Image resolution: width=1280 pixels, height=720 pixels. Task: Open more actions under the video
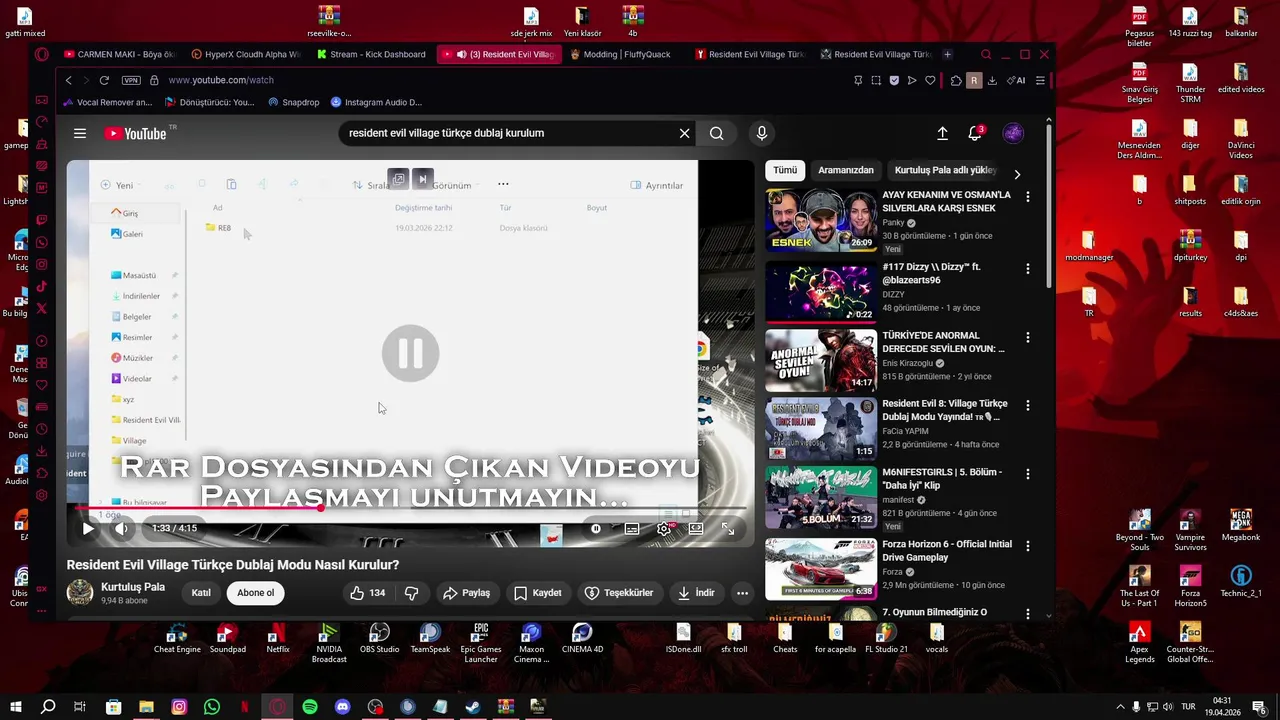742,593
